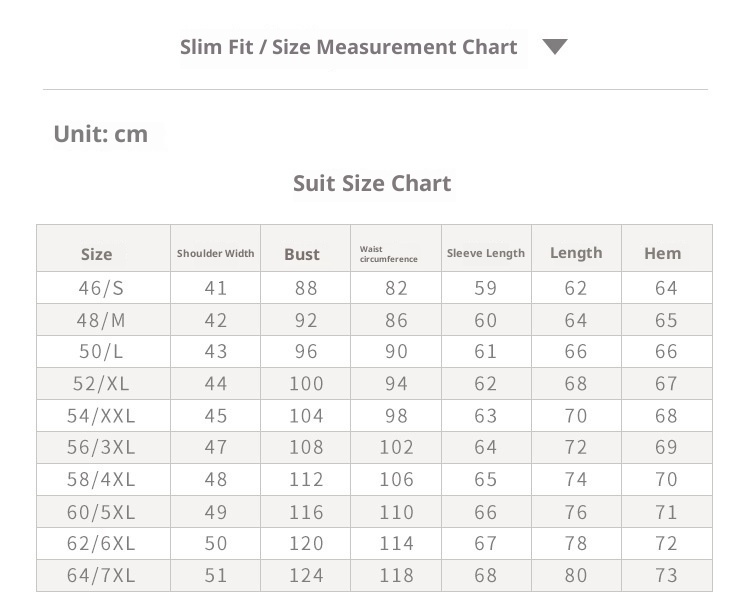Viewport: 750px width, 616px height.
Task: Click the 54/XXL size row label
Action: [102, 416]
